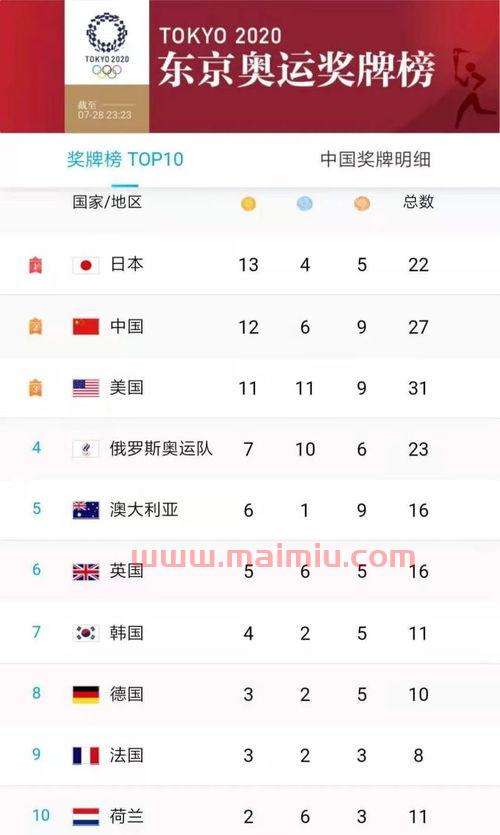
Task: Click the Tokyo 2020 Olympic logo
Action: pos(107,45)
